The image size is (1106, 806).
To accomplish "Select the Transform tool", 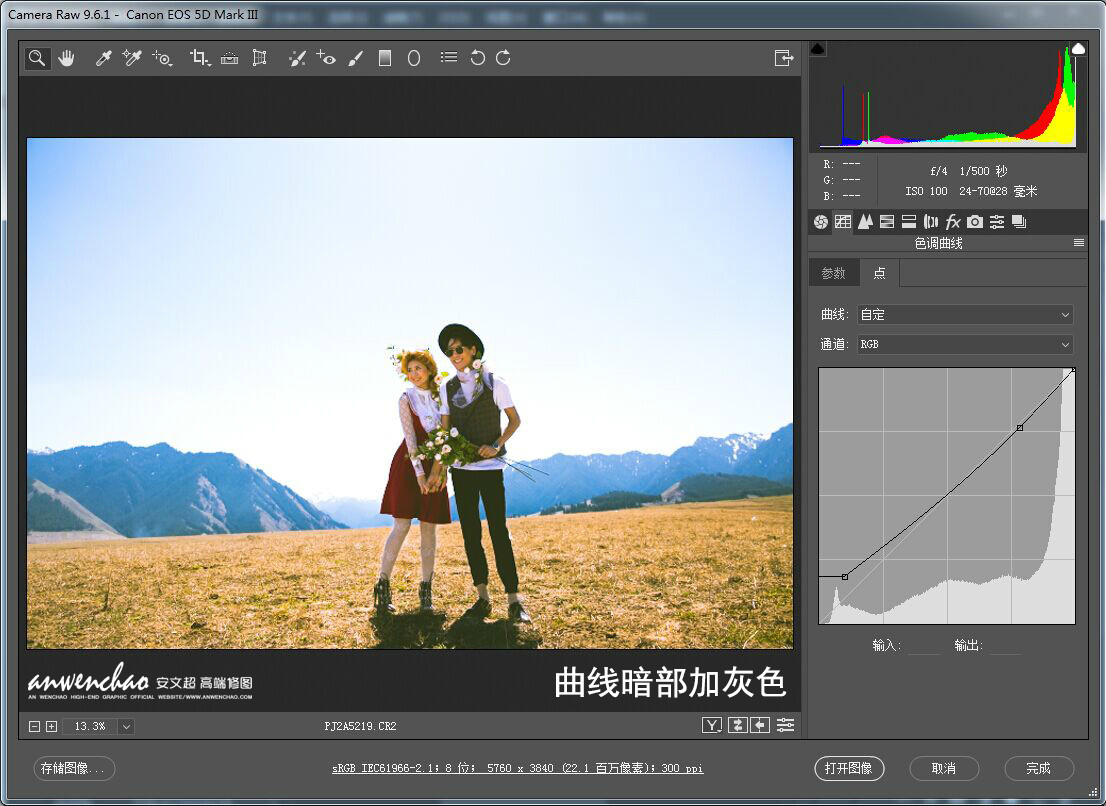I will (260, 58).
